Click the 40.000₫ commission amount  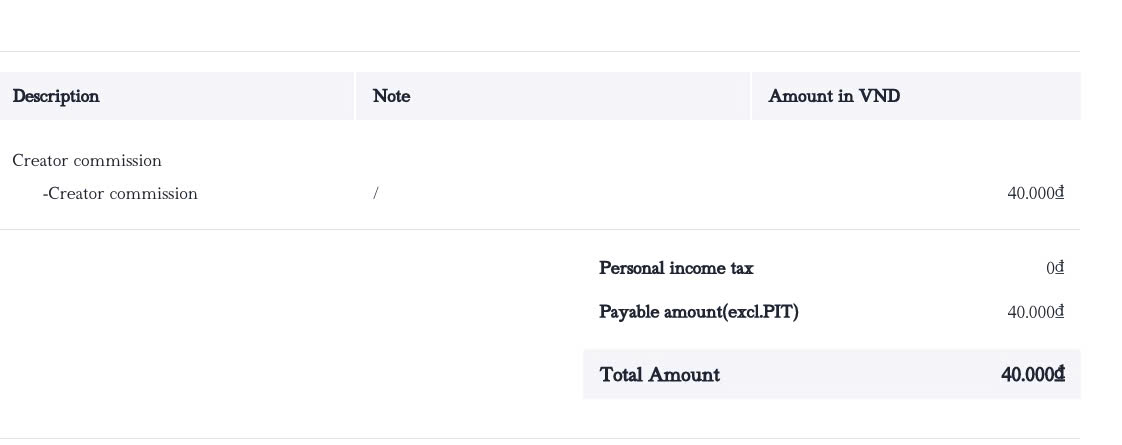1035,193
